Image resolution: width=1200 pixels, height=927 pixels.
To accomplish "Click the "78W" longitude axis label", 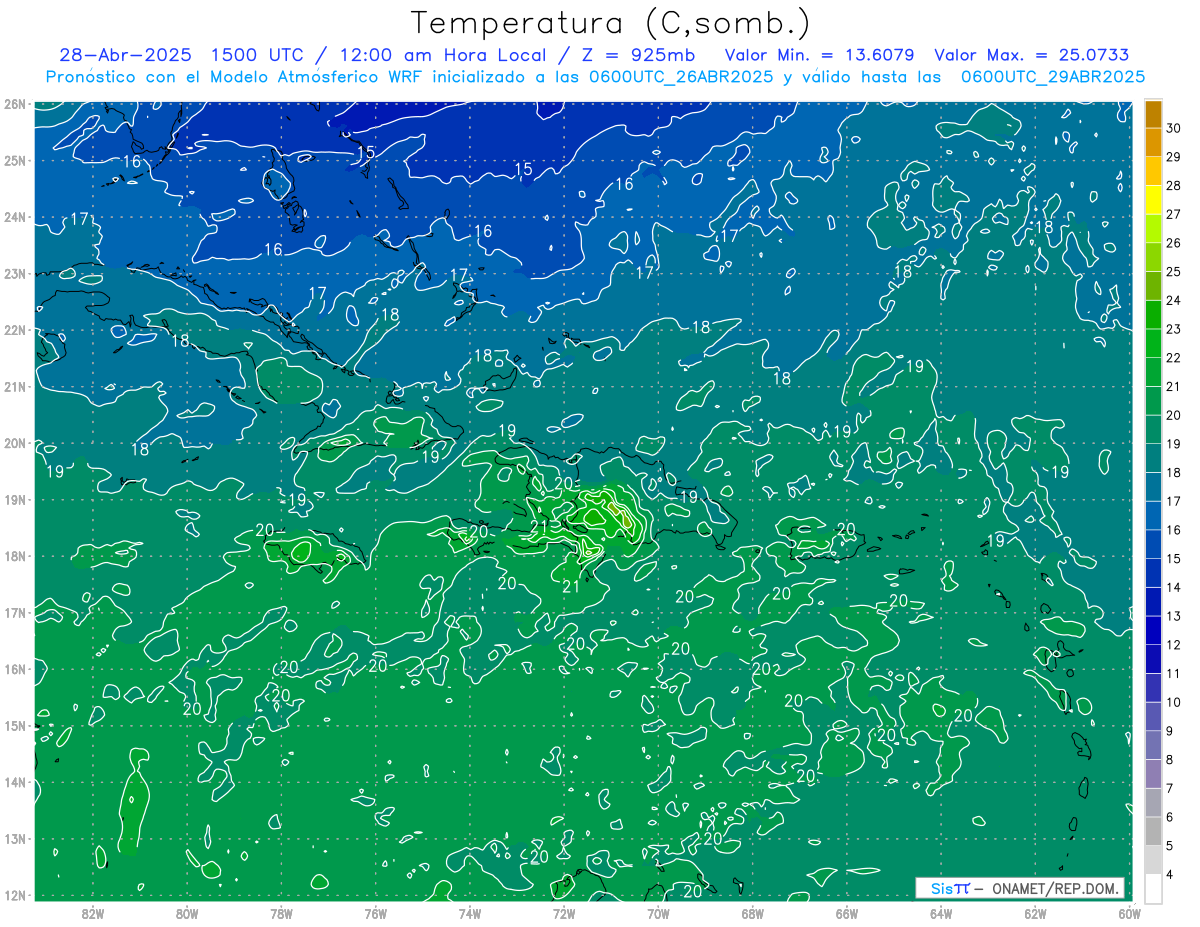I will 281,913.
